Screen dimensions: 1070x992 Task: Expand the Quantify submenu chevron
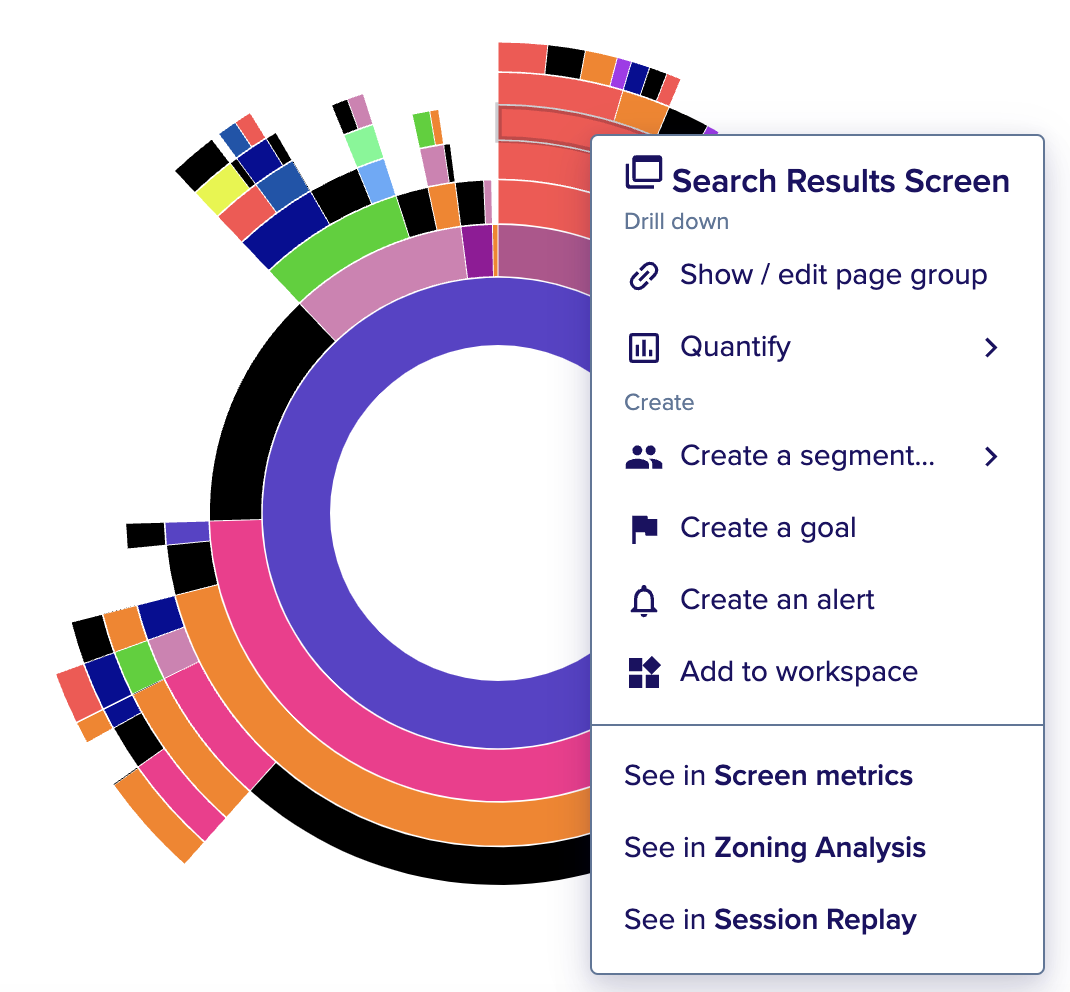pyautogui.click(x=991, y=347)
